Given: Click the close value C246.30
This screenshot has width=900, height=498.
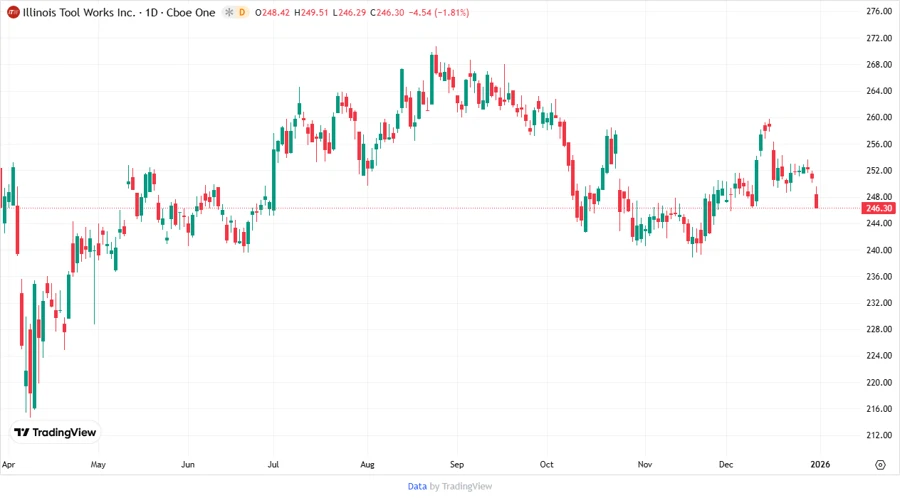Looking at the screenshot, I should (387, 13).
